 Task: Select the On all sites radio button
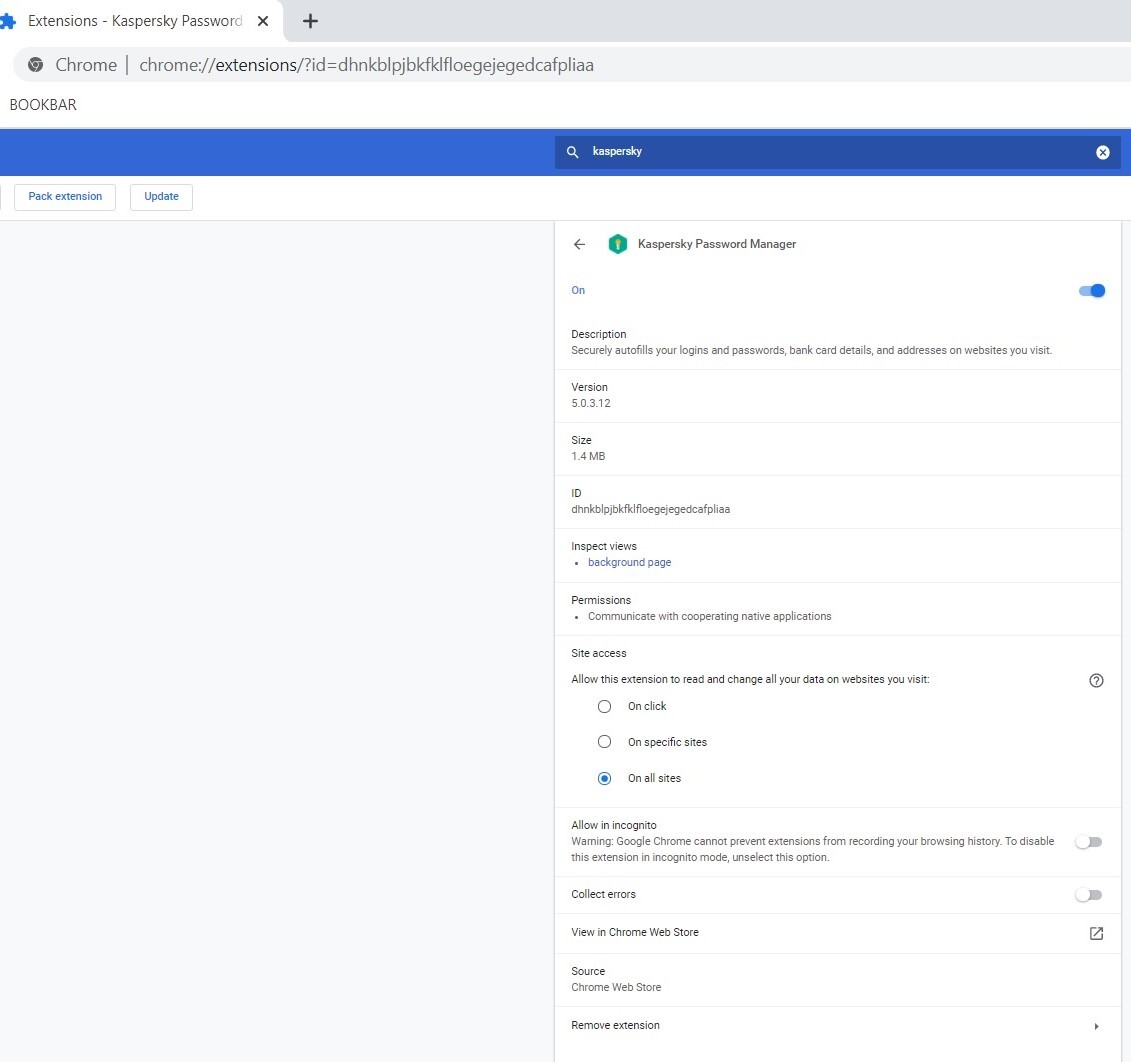point(604,778)
